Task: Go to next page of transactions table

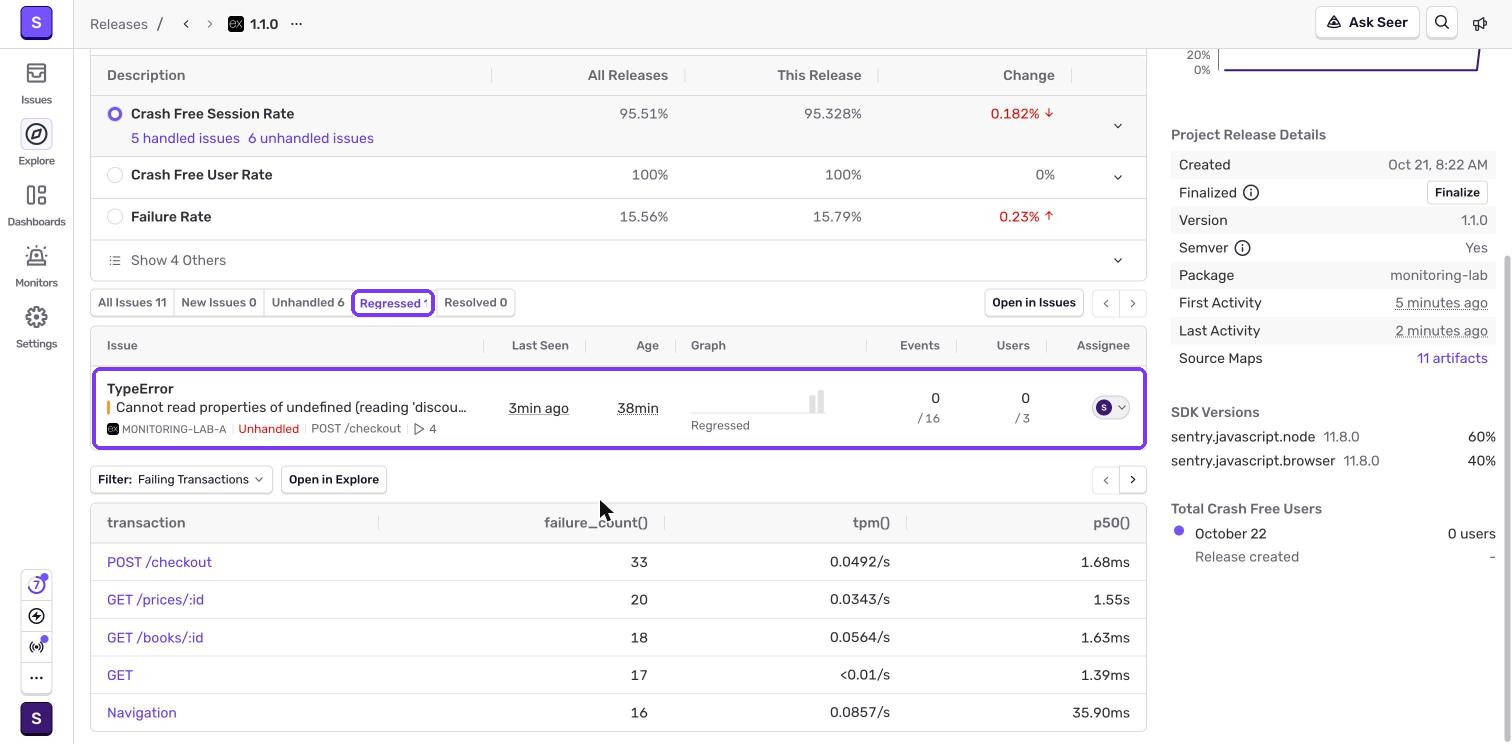Action: pyautogui.click(x=1133, y=480)
